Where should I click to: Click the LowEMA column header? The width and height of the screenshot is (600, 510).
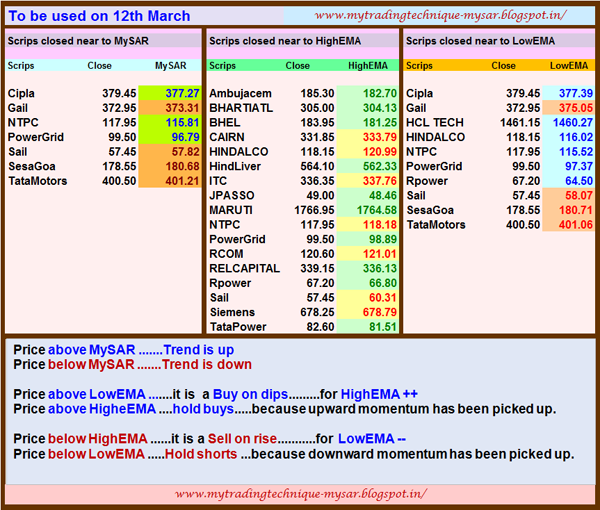point(569,66)
